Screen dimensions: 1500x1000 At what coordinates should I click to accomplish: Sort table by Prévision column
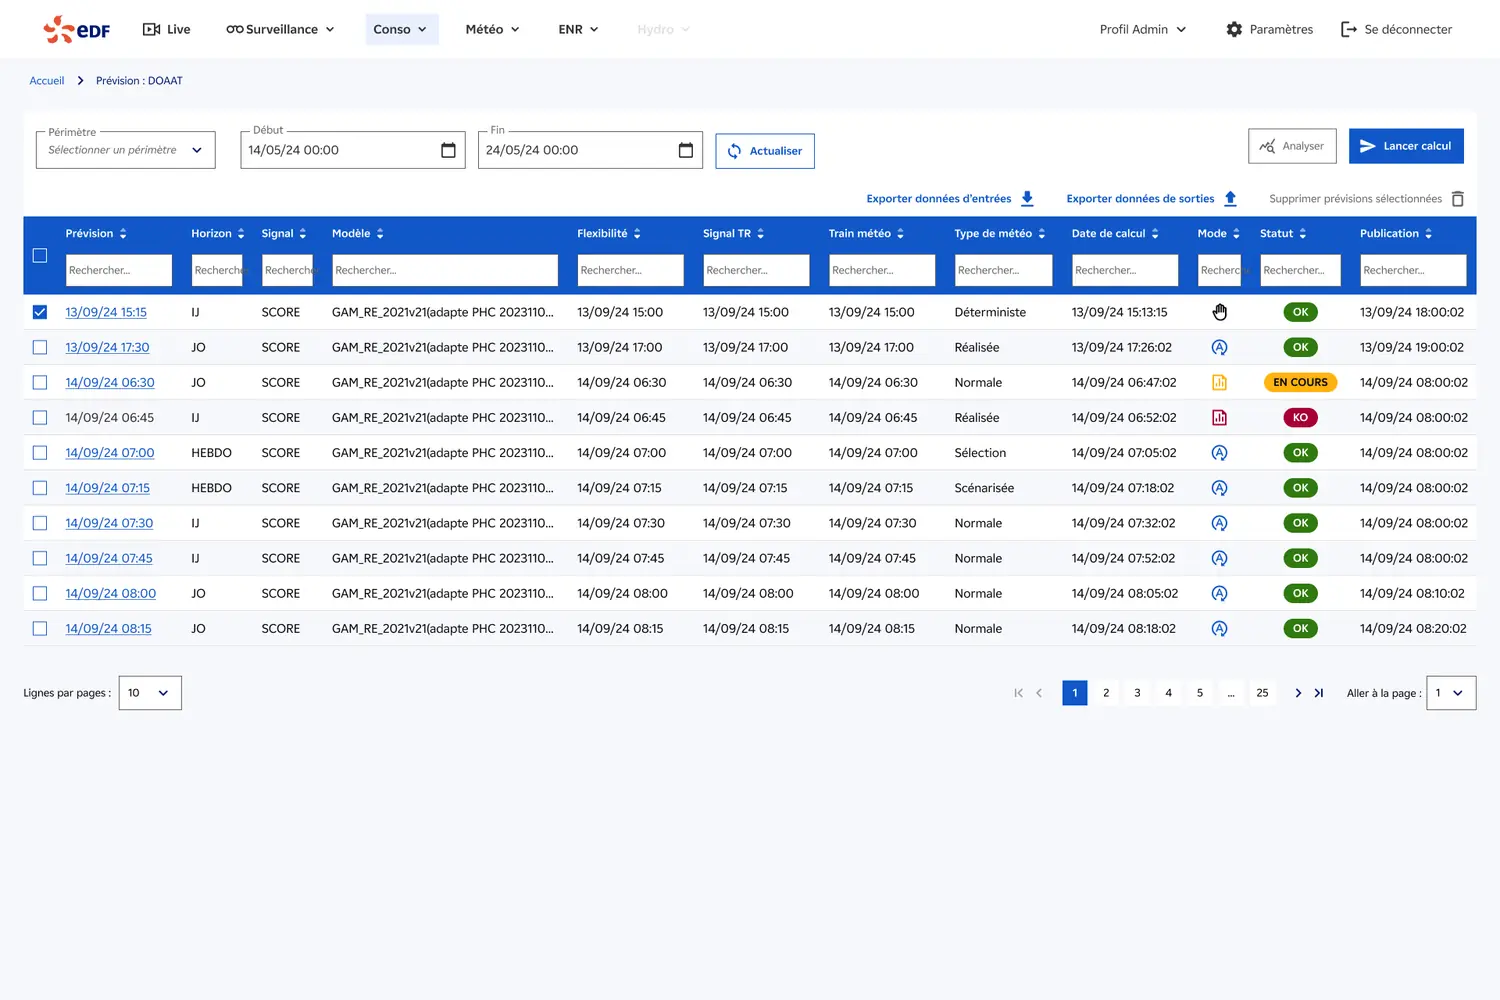coord(123,234)
